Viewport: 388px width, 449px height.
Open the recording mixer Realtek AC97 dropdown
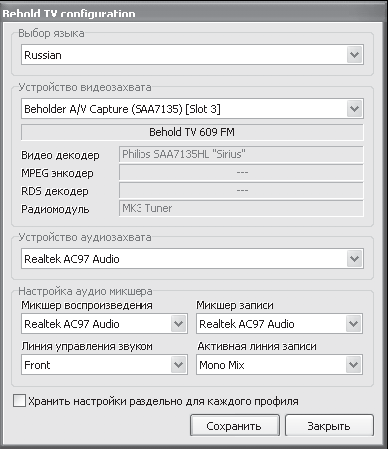click(x=279, y=324)
